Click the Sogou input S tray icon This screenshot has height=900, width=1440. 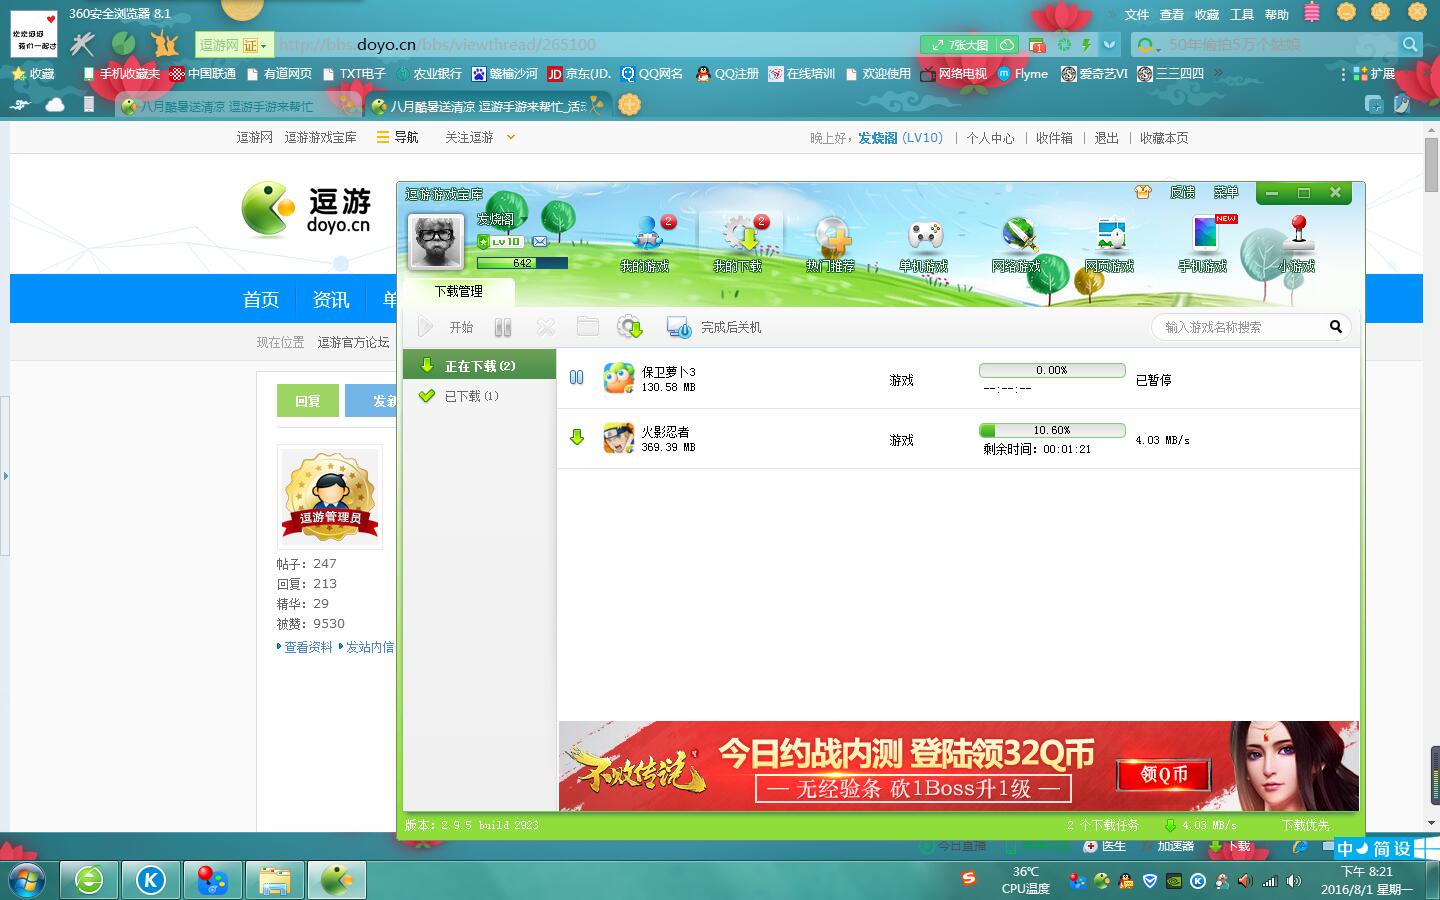(x=968, y=878)
